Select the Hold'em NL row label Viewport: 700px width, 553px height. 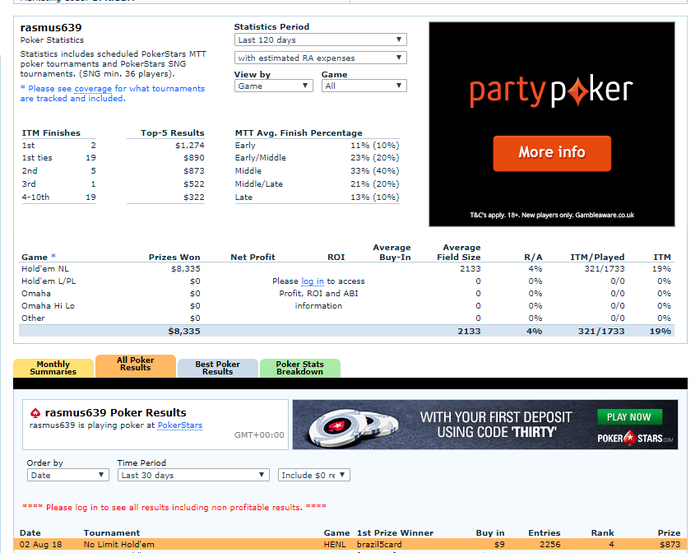[x=45, y=269]
